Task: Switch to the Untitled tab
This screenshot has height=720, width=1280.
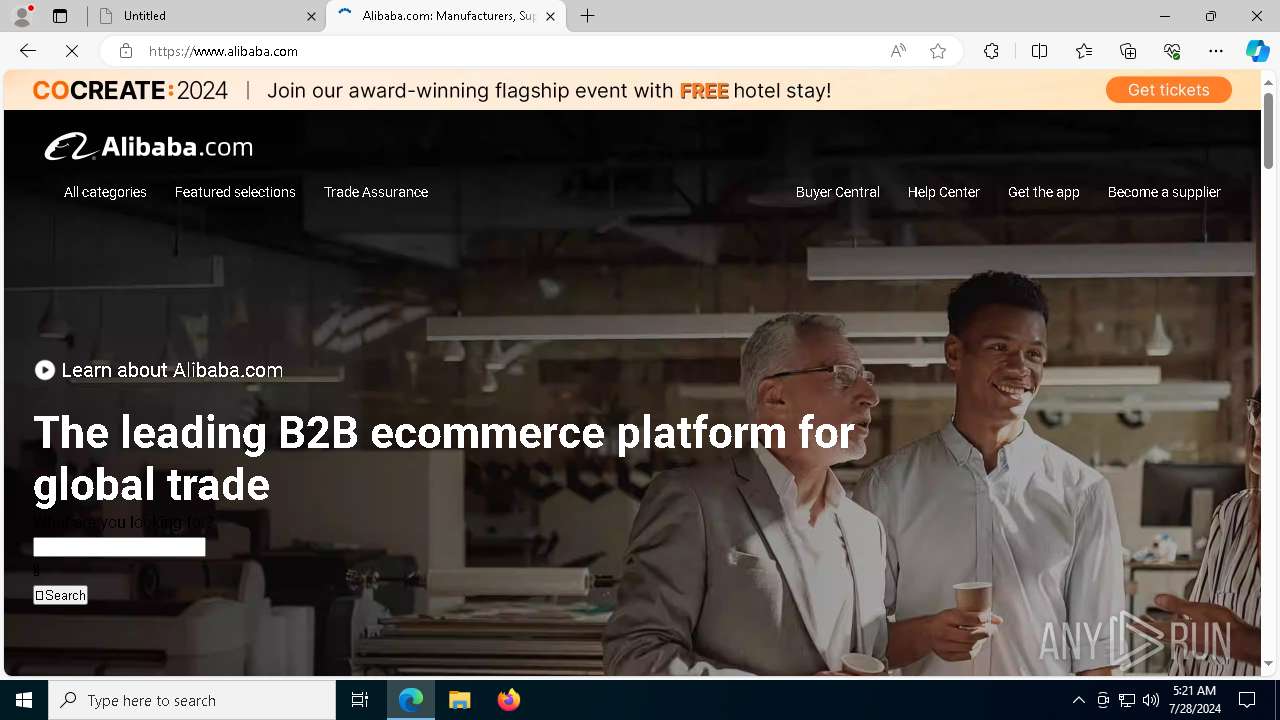Action: click(205, 16)
